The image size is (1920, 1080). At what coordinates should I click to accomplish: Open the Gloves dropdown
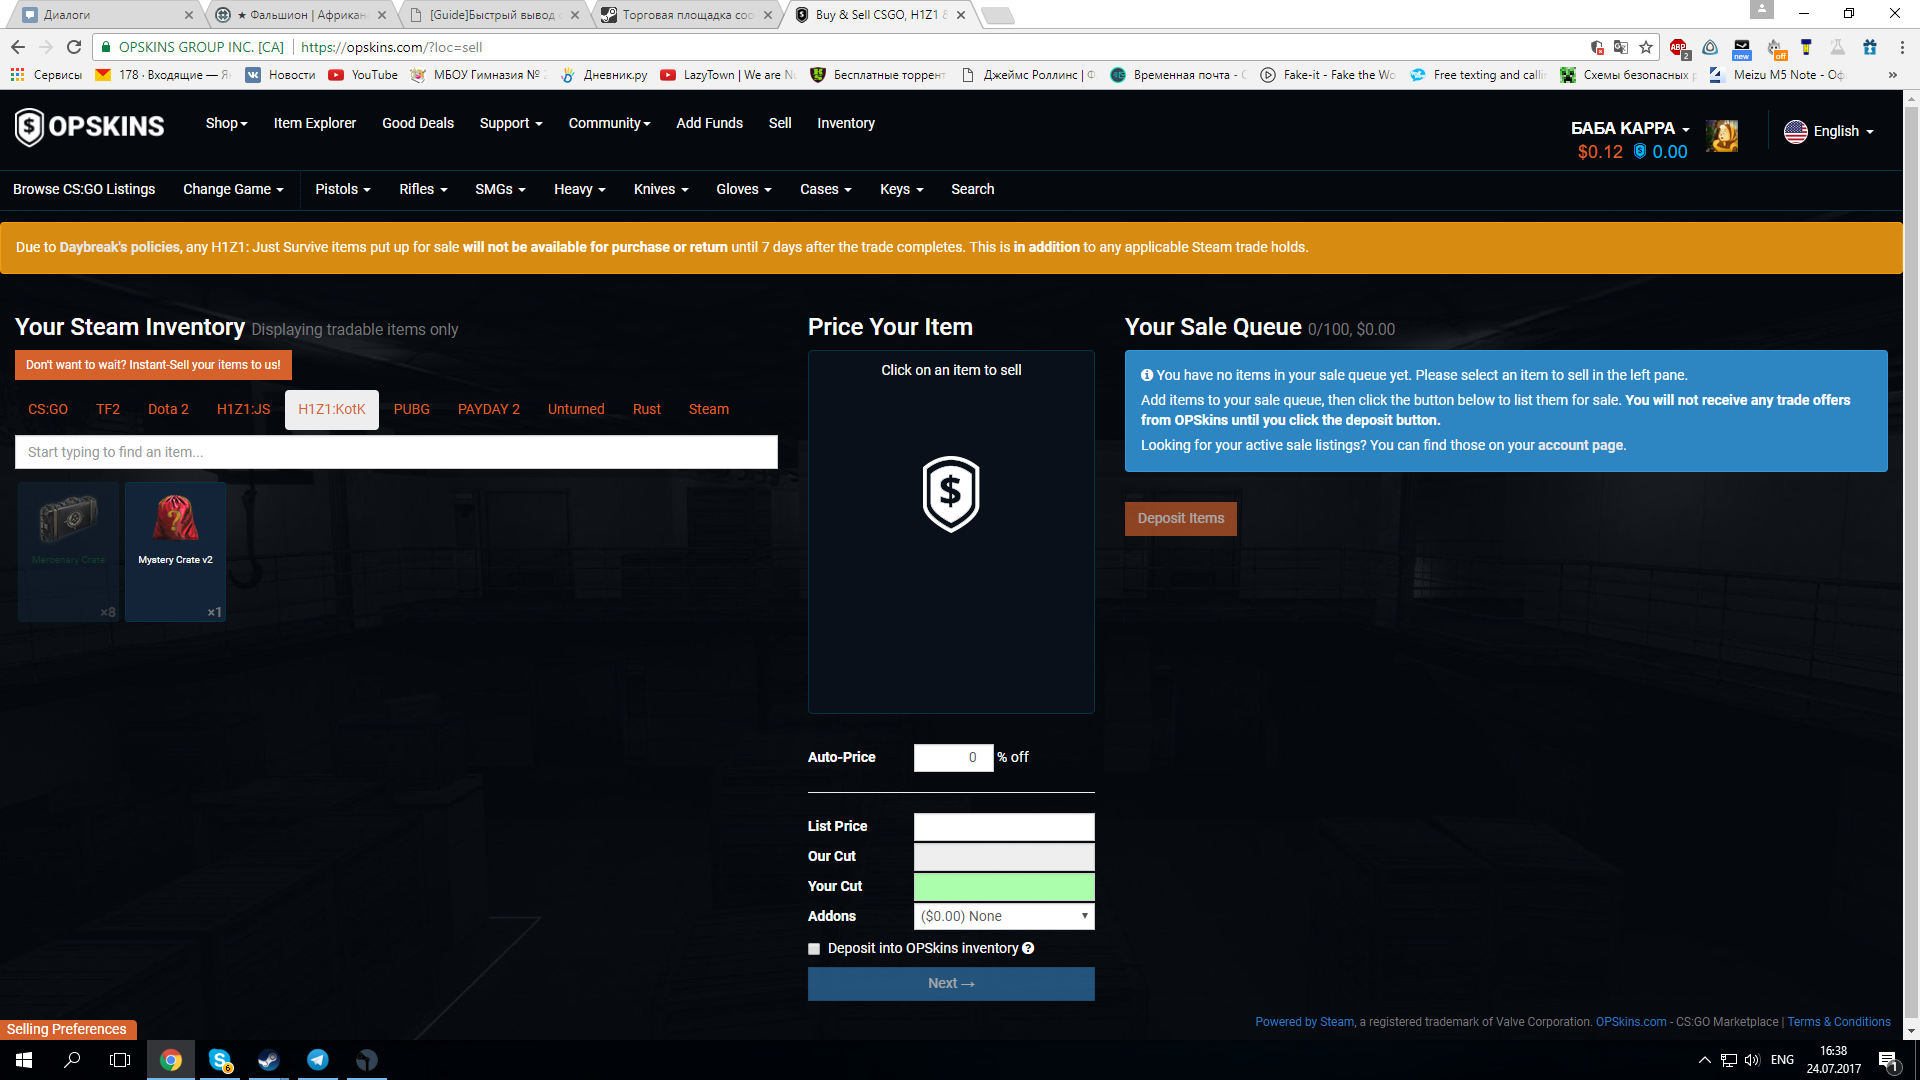coord(744,189)
